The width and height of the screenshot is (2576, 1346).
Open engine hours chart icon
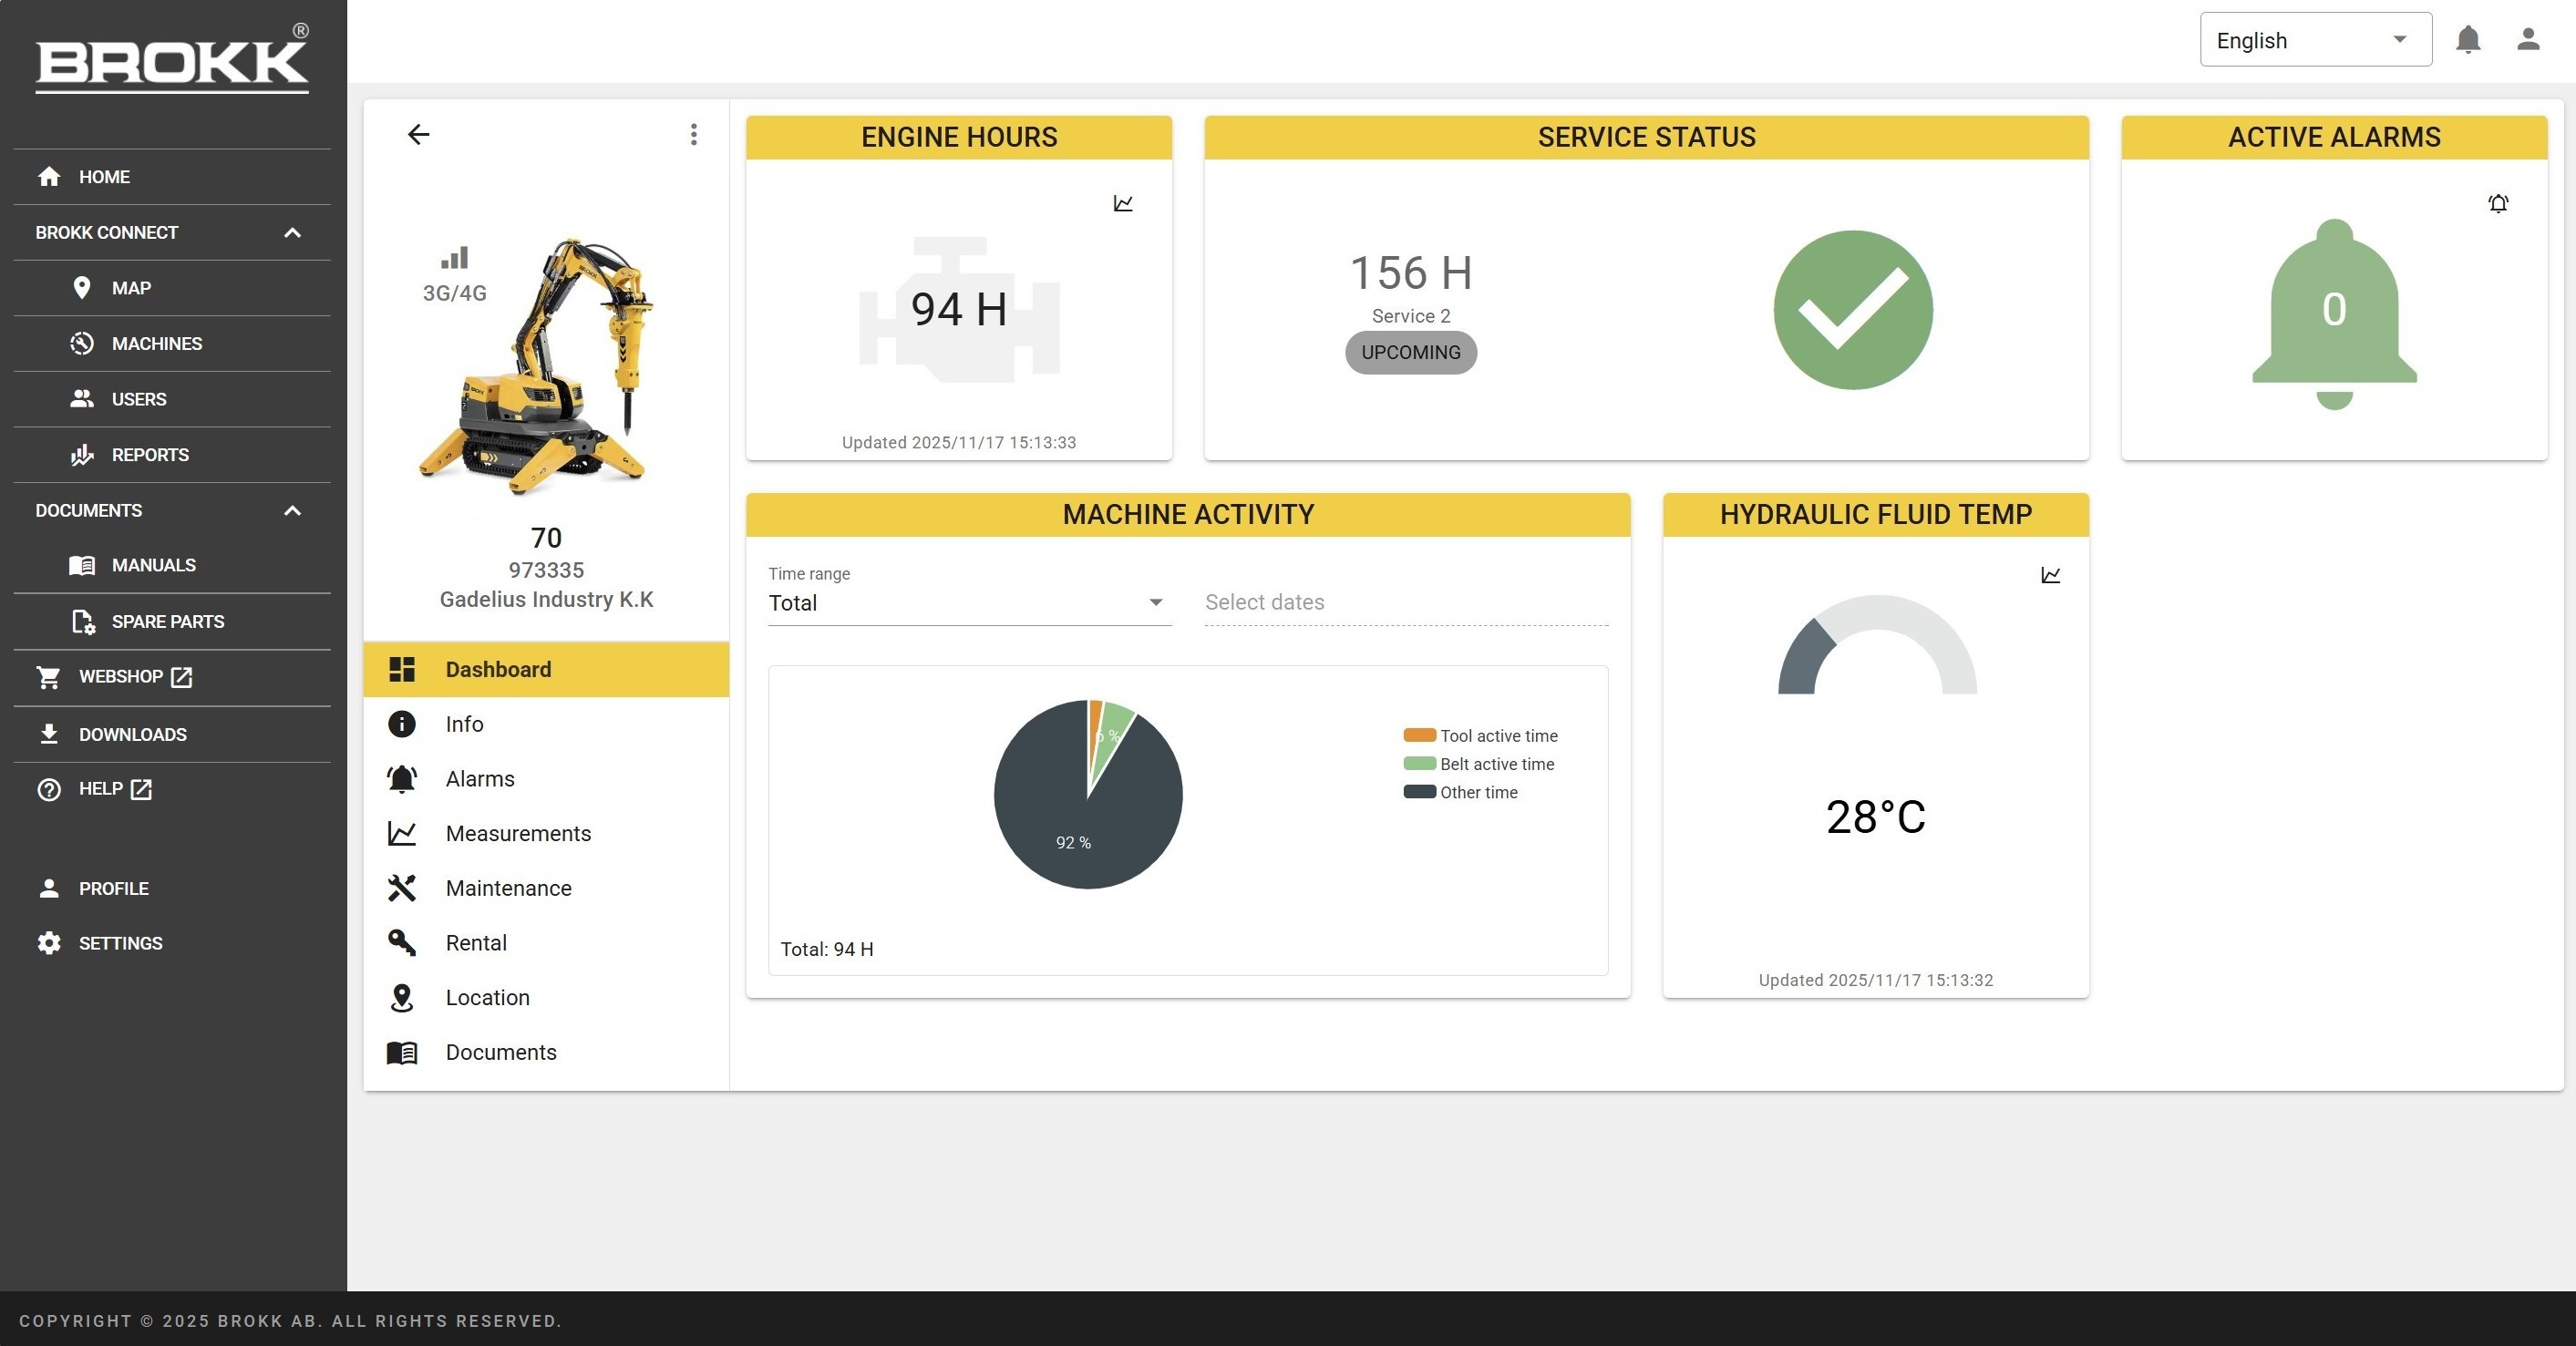(x=1123, y=203)
